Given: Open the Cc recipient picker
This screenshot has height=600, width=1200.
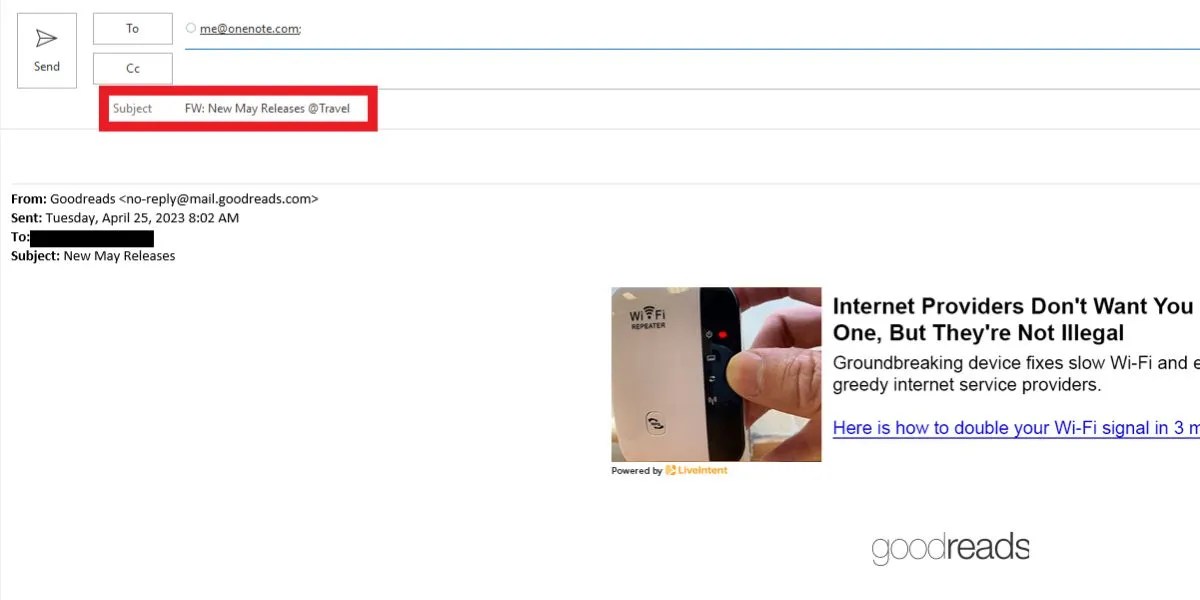Looking at the screenshot, I should (x=132, y=68).
